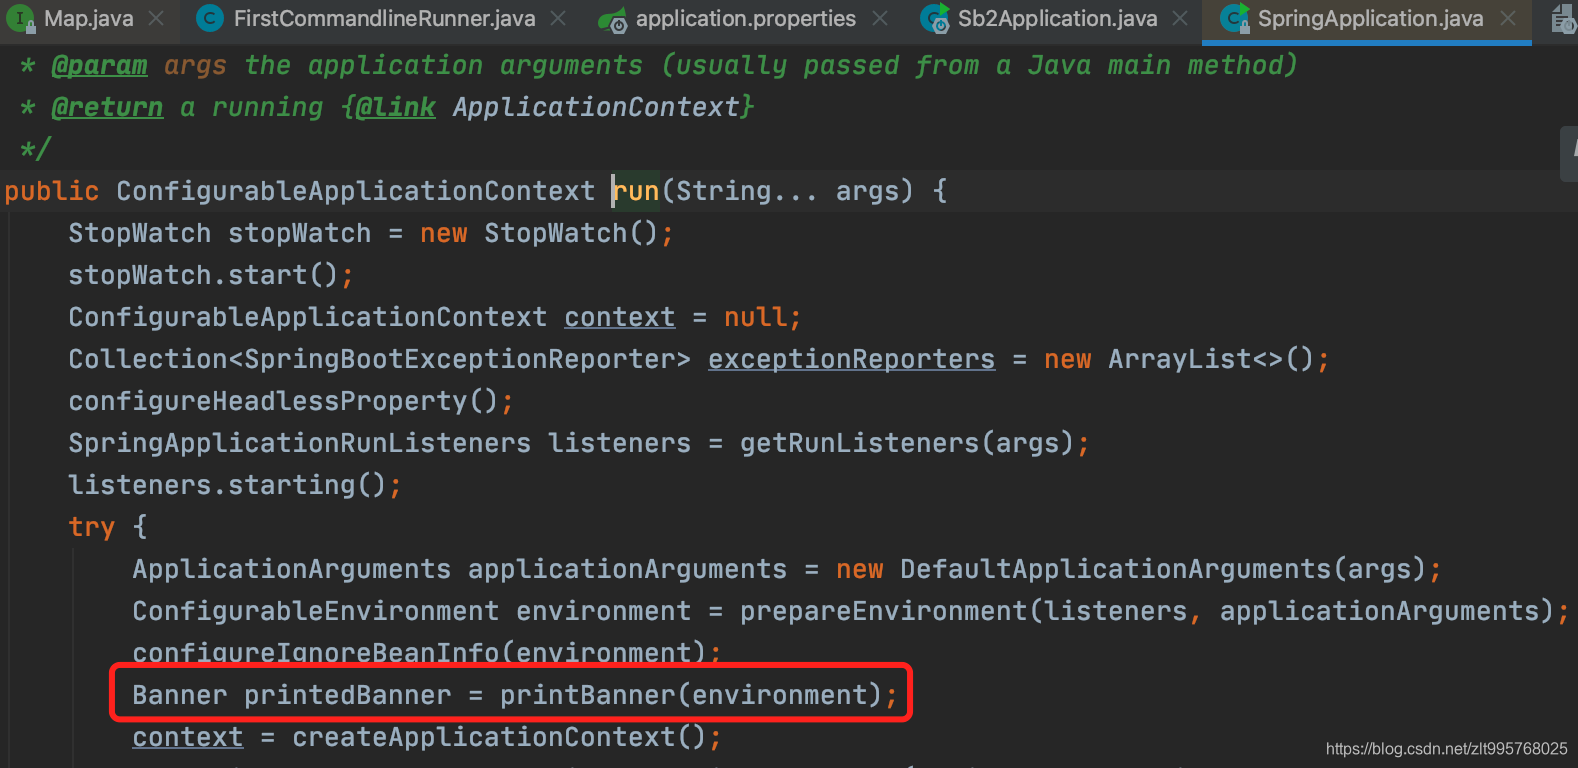Click configureHeadlessProperty method call
1578x768 pixels.
tap(268, 401)
